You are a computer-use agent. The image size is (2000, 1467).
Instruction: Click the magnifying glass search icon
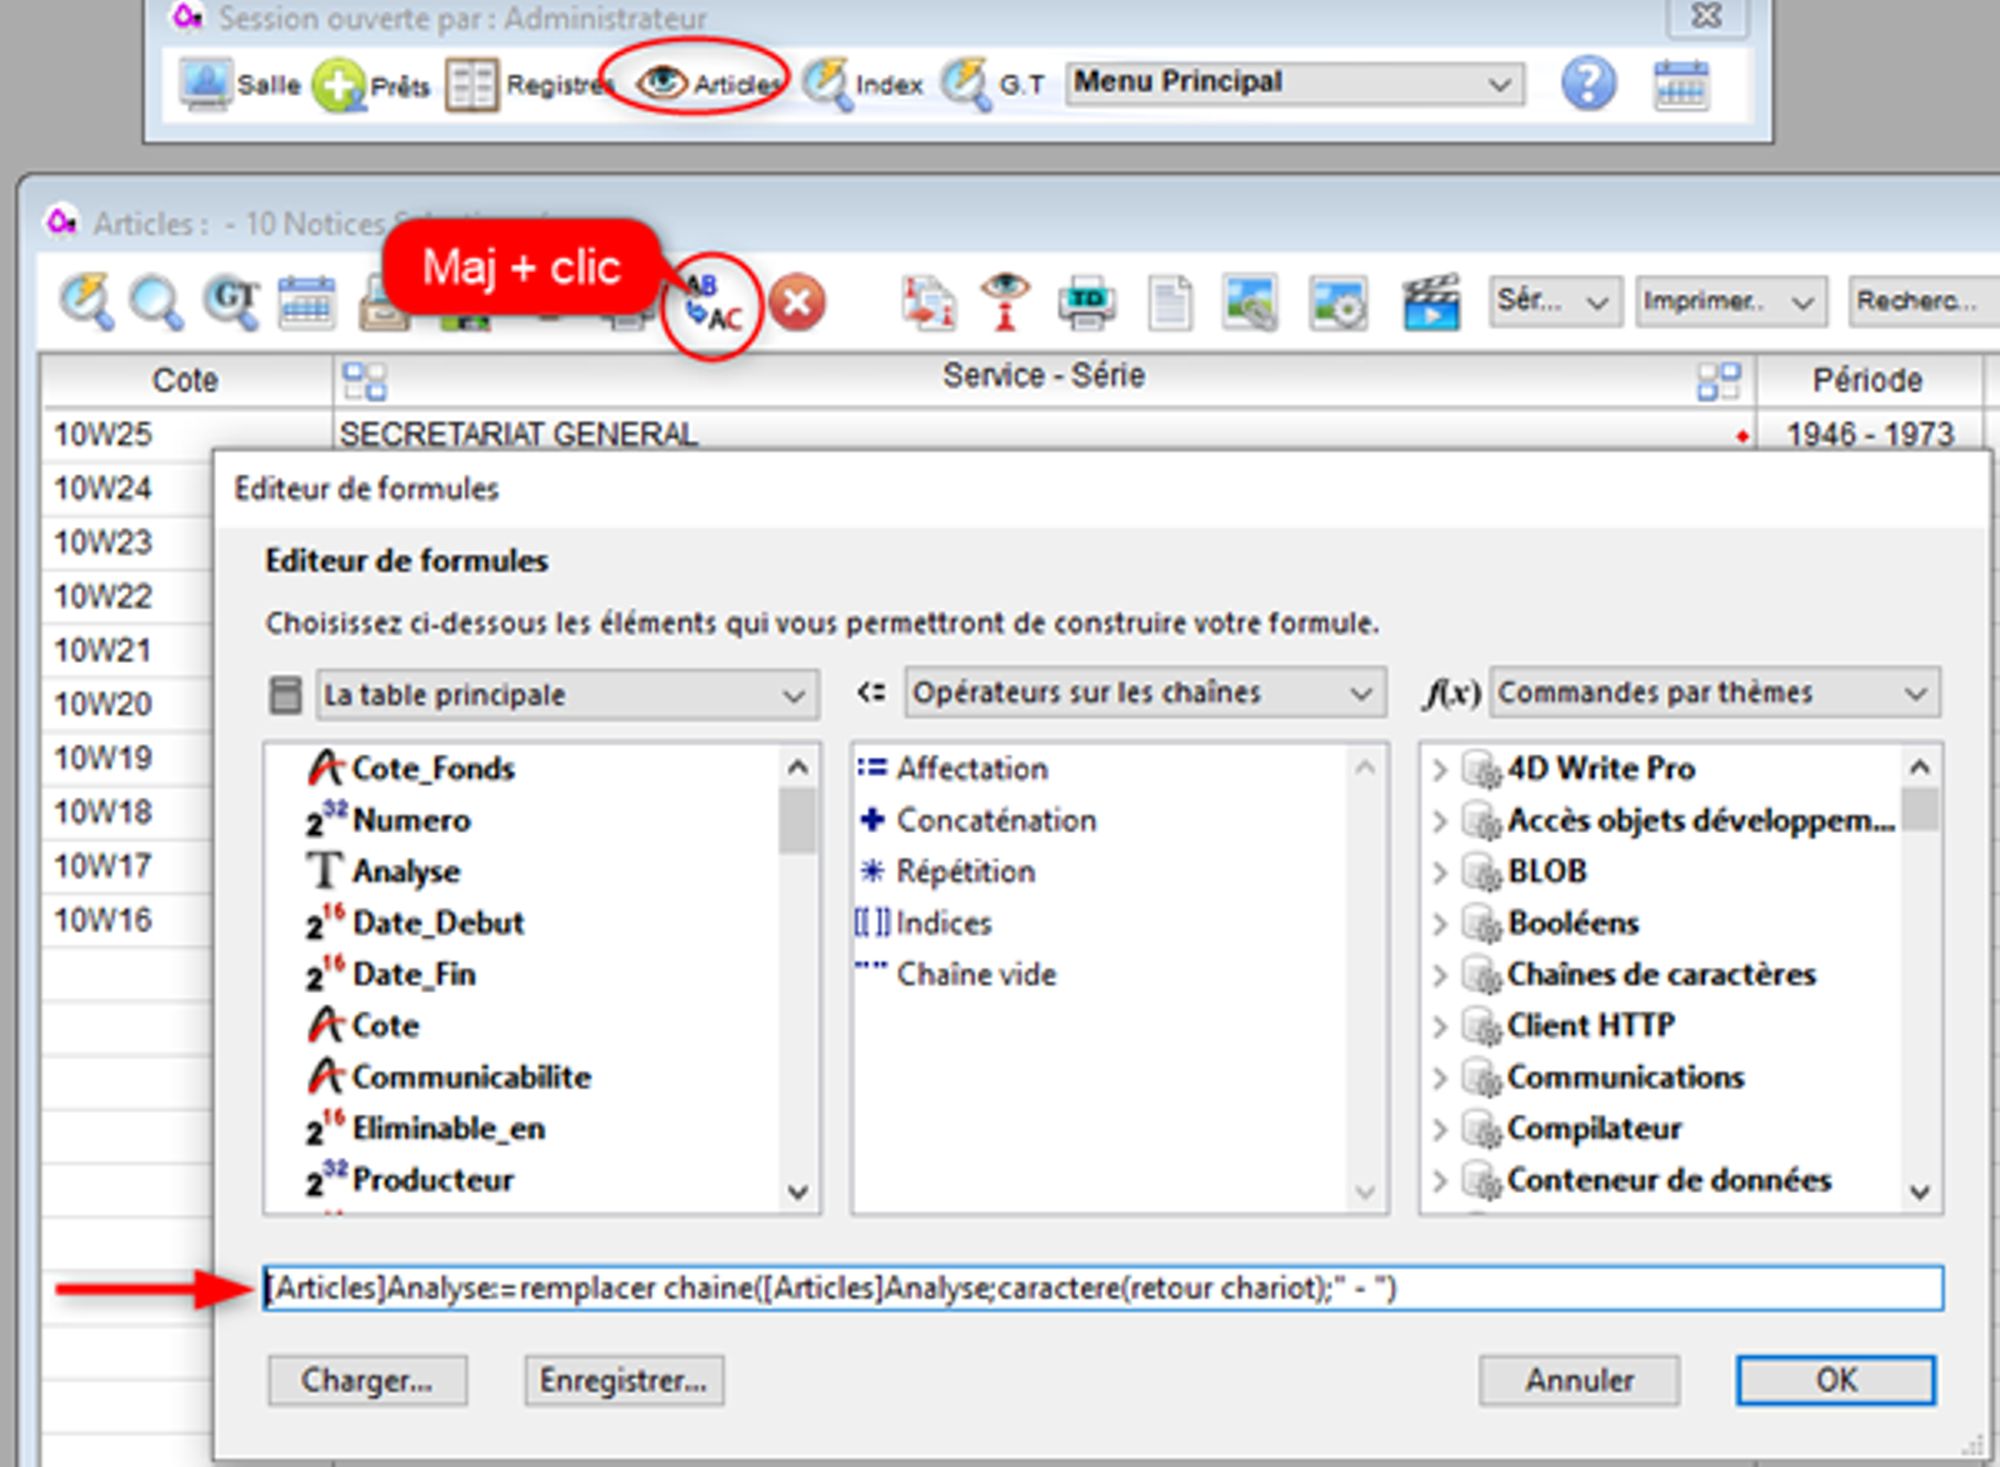tap(156, 301)
